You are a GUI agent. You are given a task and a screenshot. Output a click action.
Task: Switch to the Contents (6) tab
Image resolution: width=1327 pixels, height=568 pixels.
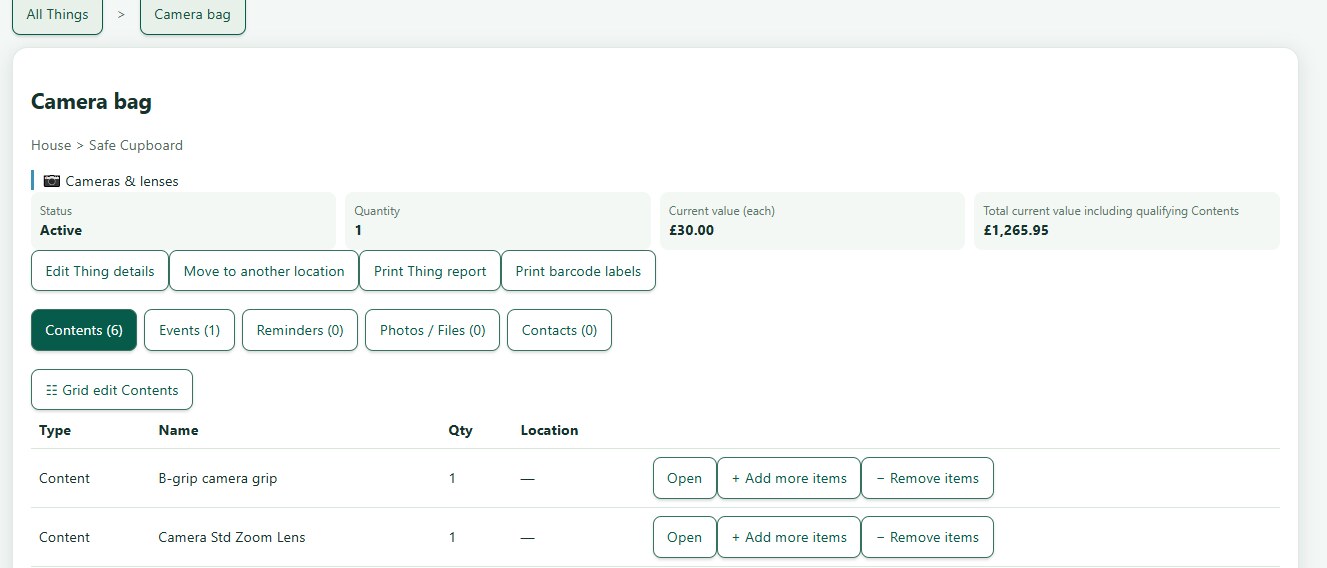coord(84,330)
